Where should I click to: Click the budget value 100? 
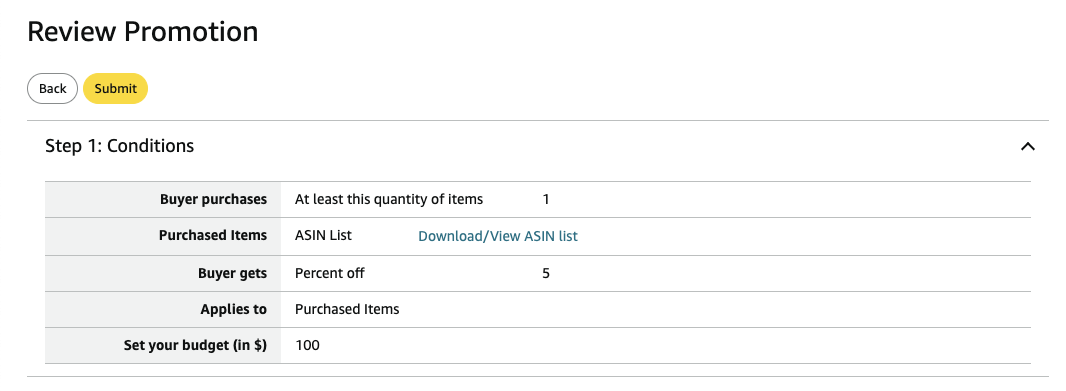click(307, 345)
